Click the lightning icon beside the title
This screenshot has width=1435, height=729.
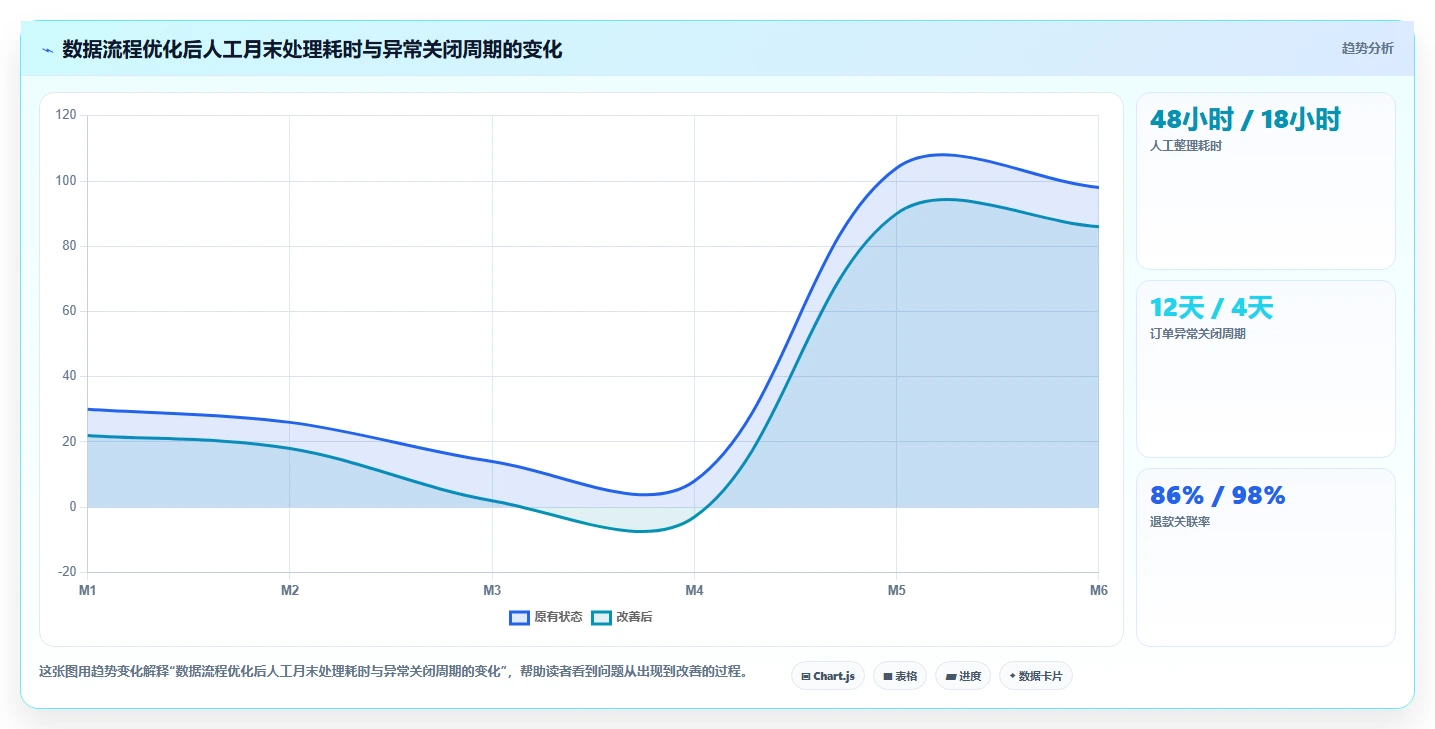click(x=48, y=50)
